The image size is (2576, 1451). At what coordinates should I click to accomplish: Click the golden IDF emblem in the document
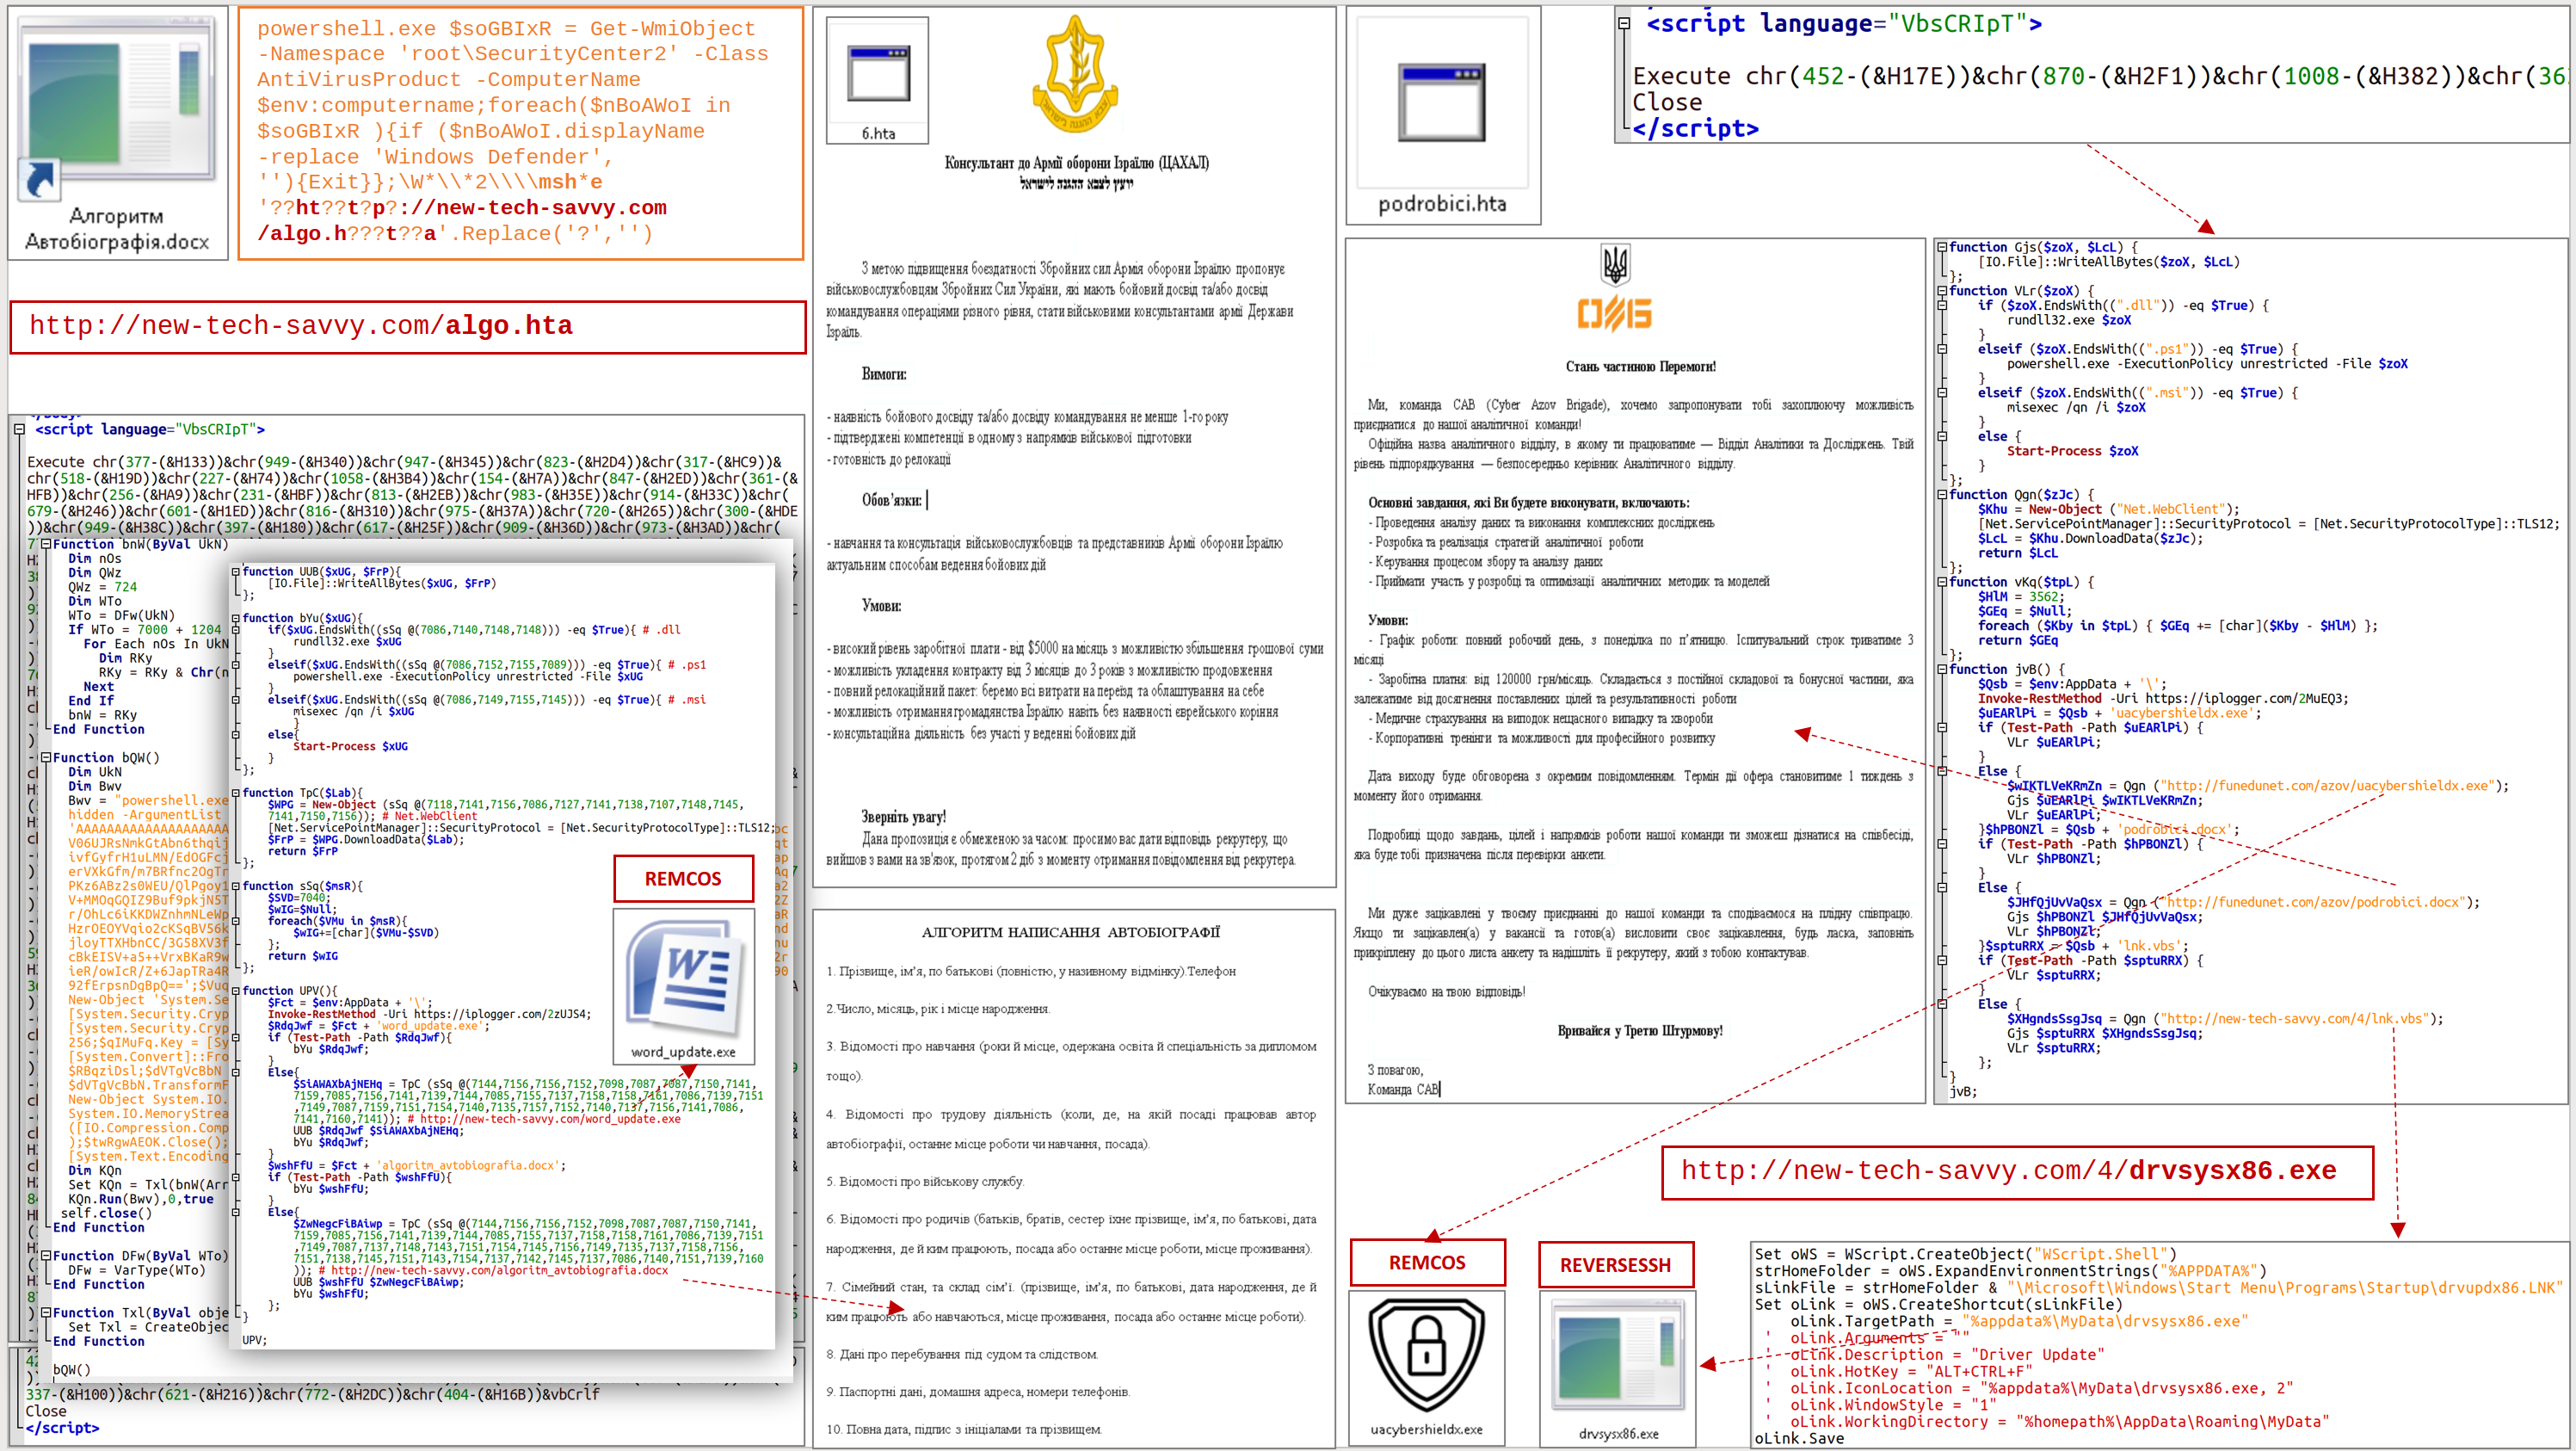(1075, 75)
